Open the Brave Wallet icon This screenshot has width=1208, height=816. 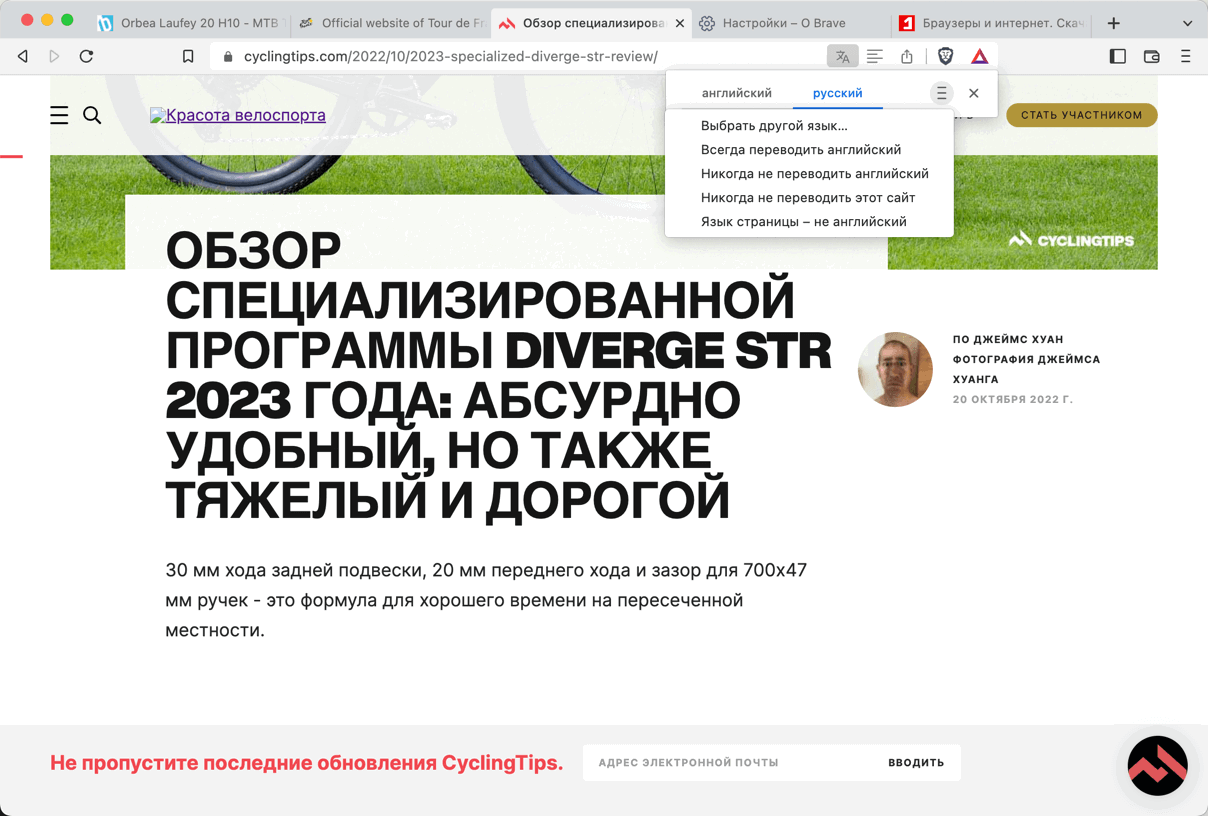point(1152,57)
